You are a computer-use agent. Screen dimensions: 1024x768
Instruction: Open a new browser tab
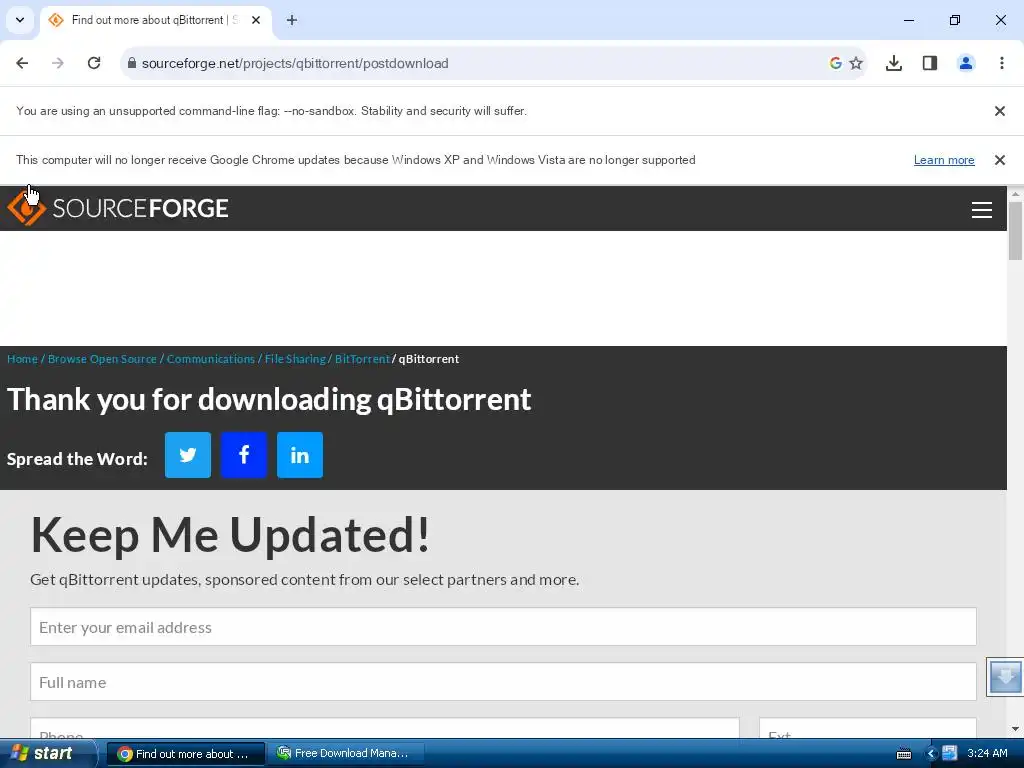tap(292, 20)
